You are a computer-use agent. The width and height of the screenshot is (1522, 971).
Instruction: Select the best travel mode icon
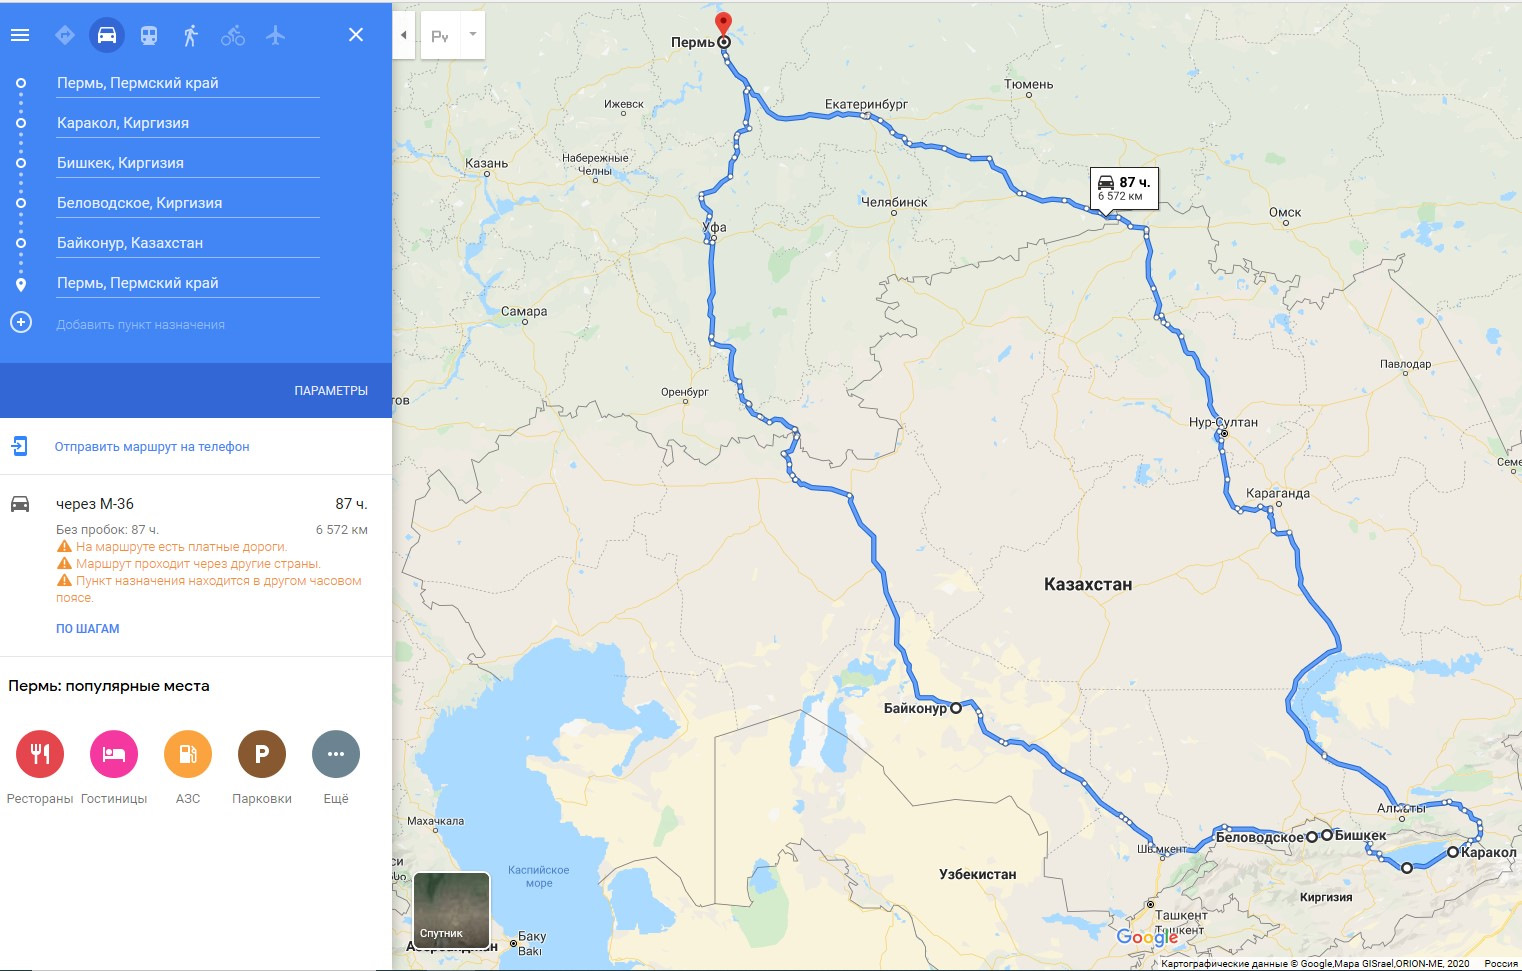[x=65, y=35]
